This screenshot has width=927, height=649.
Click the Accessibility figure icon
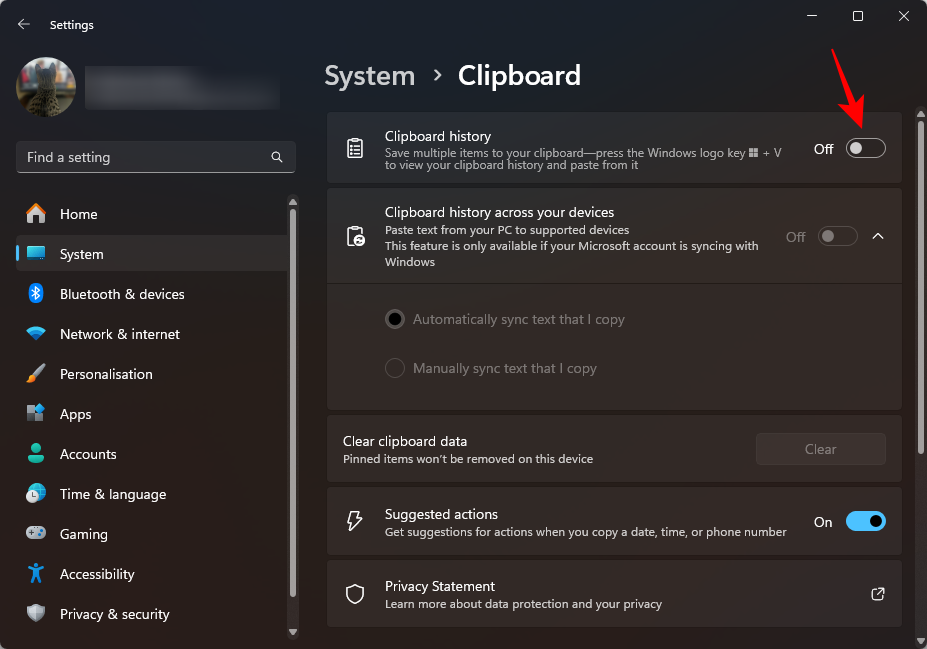[36, 574]
